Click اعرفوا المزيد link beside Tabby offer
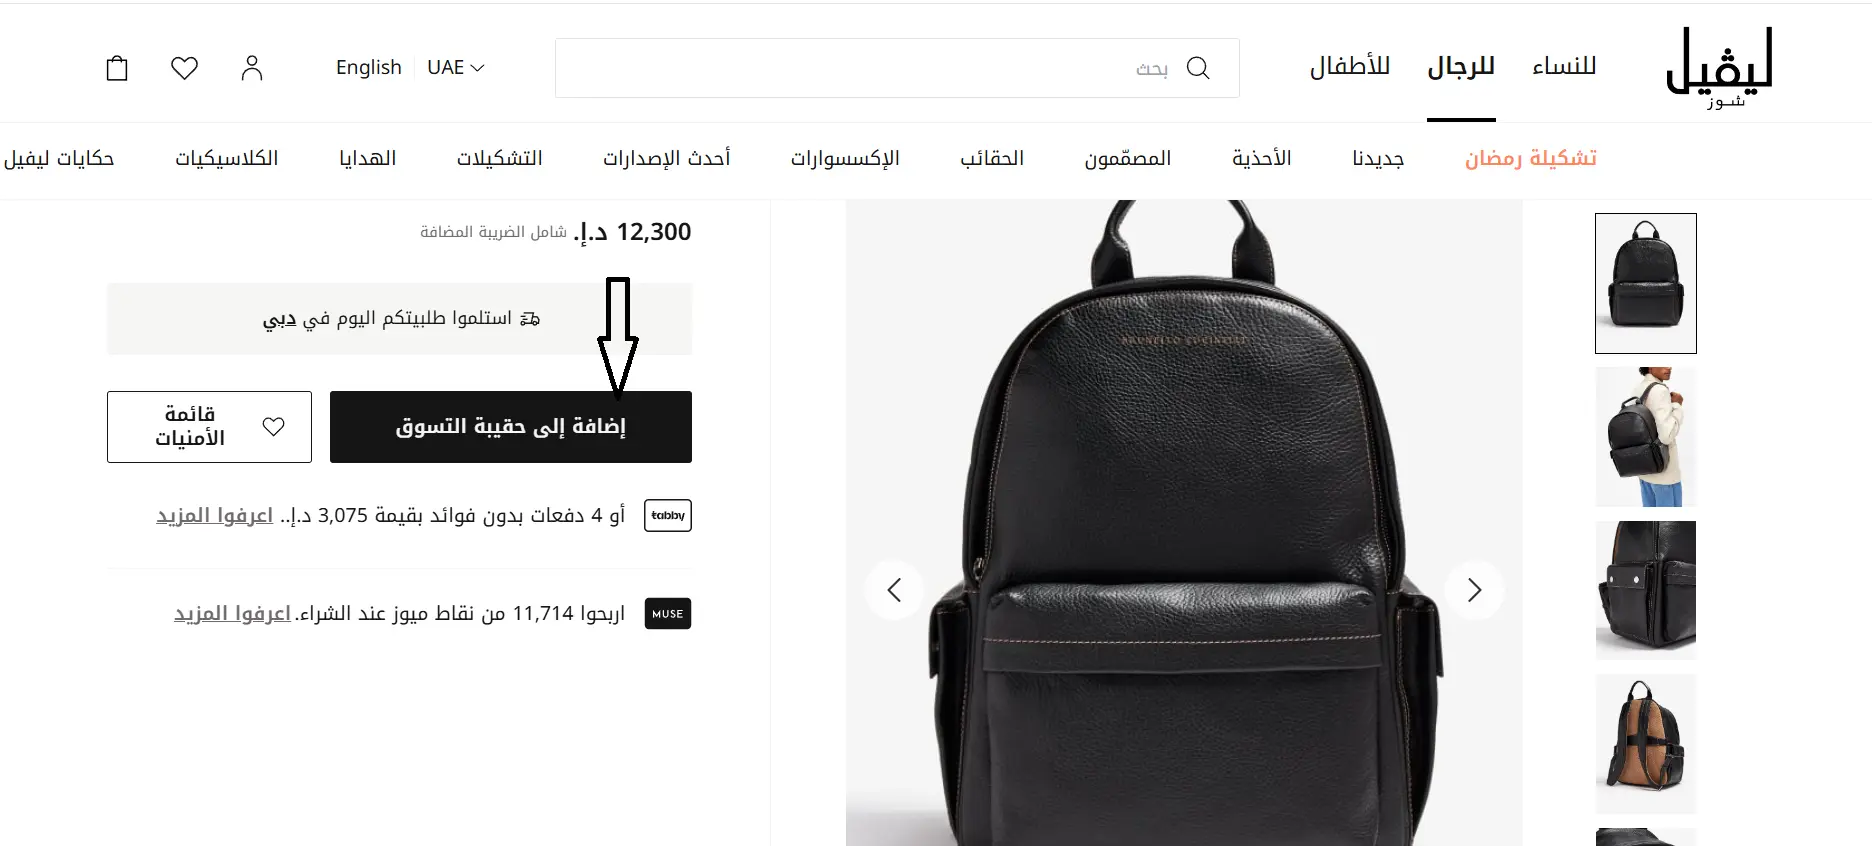This screenshot has width=1872, height=846. pos(214,516)
